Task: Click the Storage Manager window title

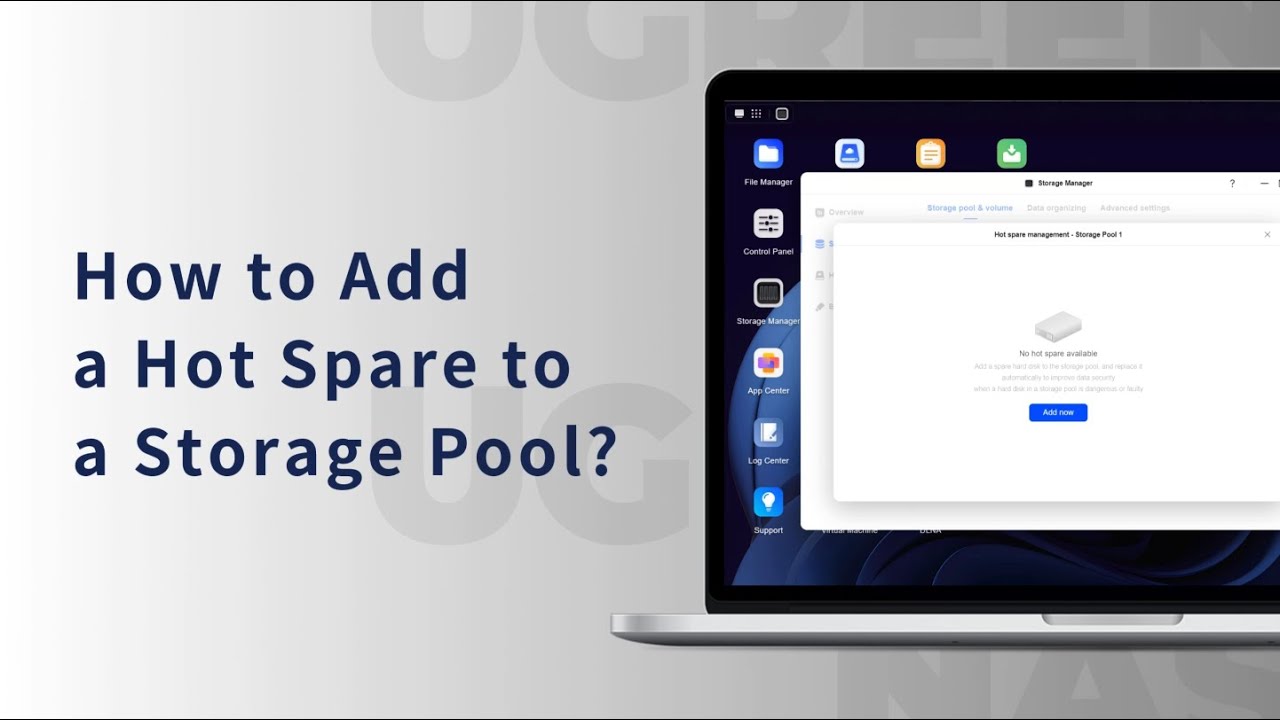Action: click(x=1065, y=184)
